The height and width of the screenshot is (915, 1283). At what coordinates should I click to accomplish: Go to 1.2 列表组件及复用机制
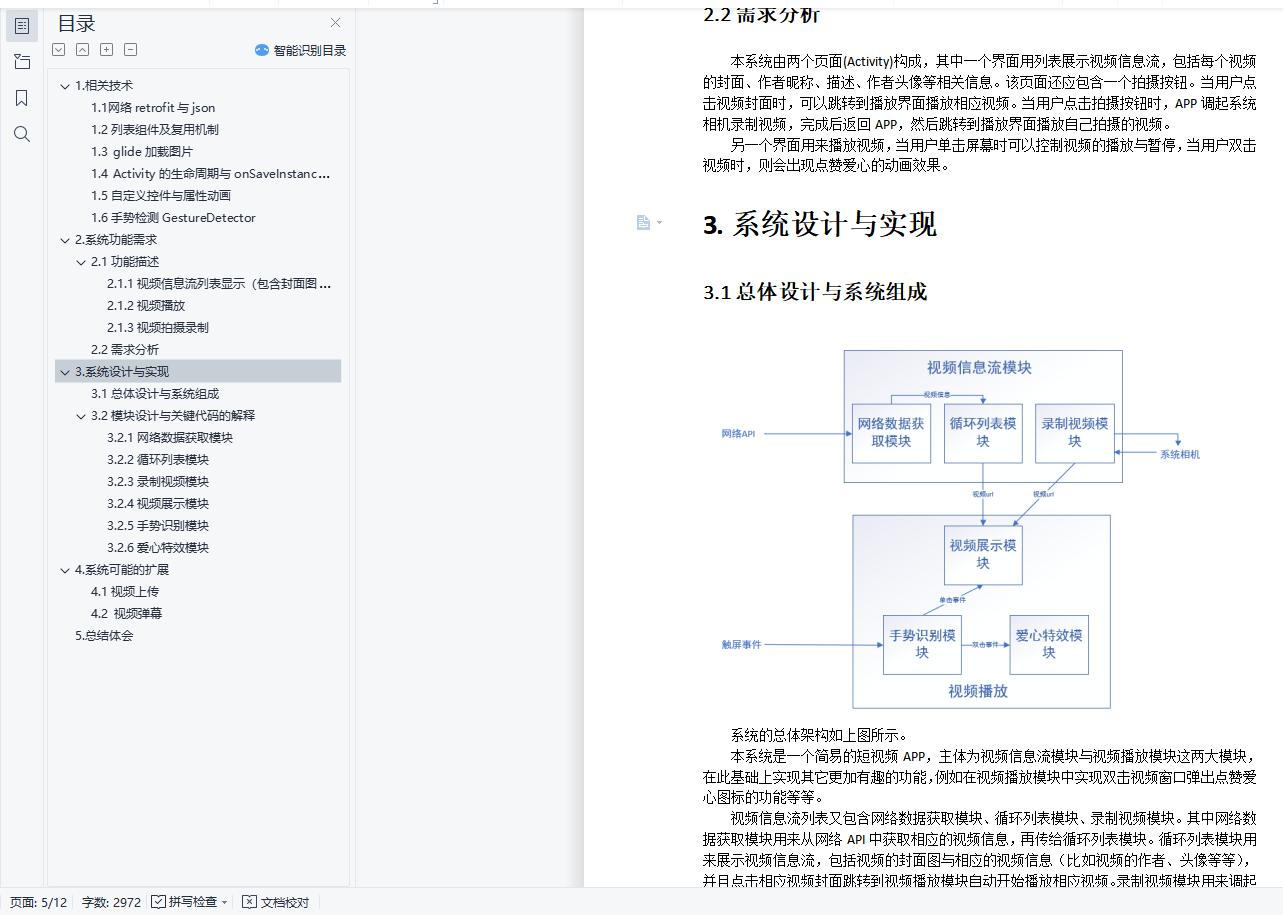coord(155,130)
